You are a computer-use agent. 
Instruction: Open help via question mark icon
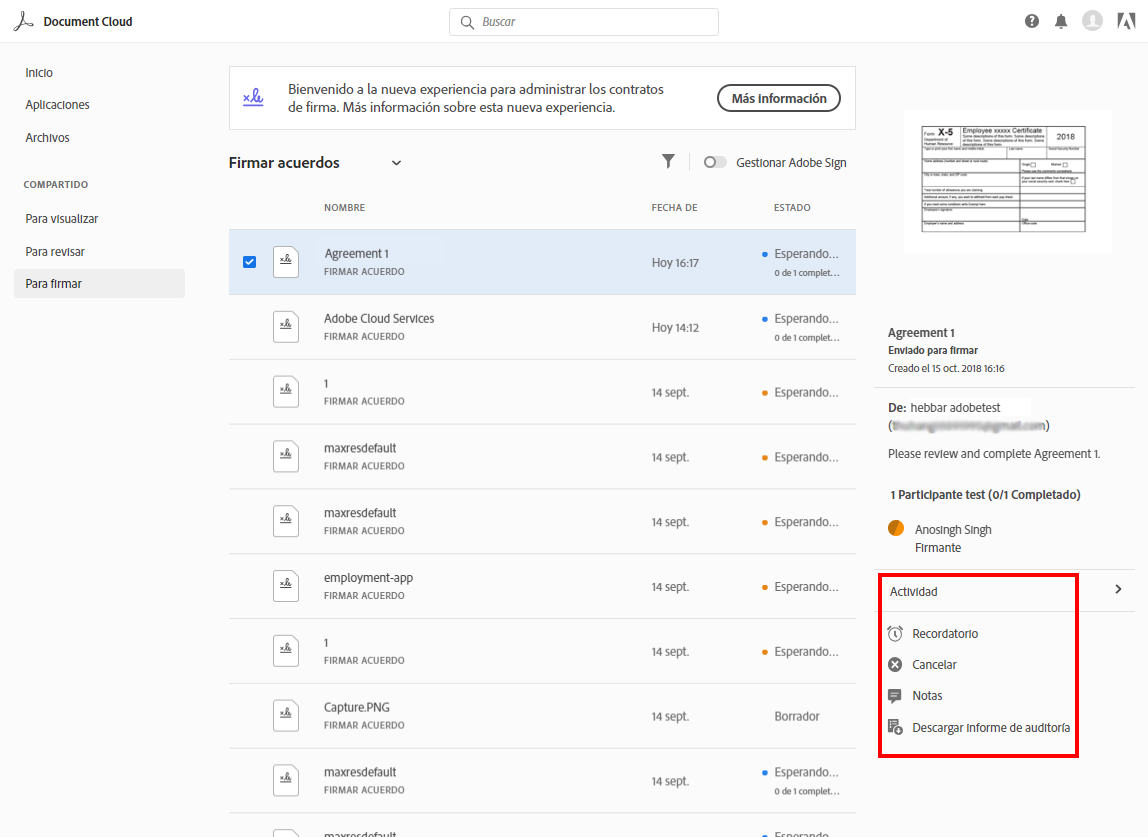pos(1032,21)
